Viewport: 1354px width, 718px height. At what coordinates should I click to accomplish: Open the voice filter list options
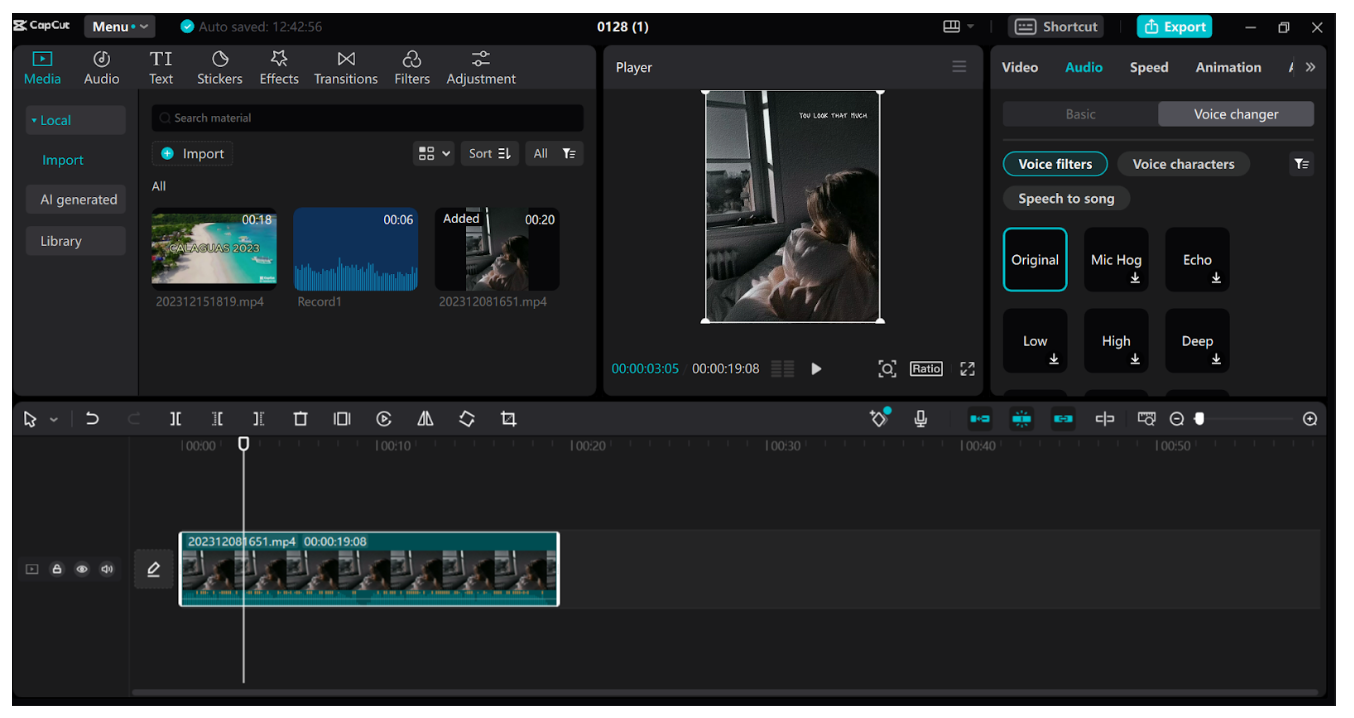pyautogui.click(x=1301, y=164)
